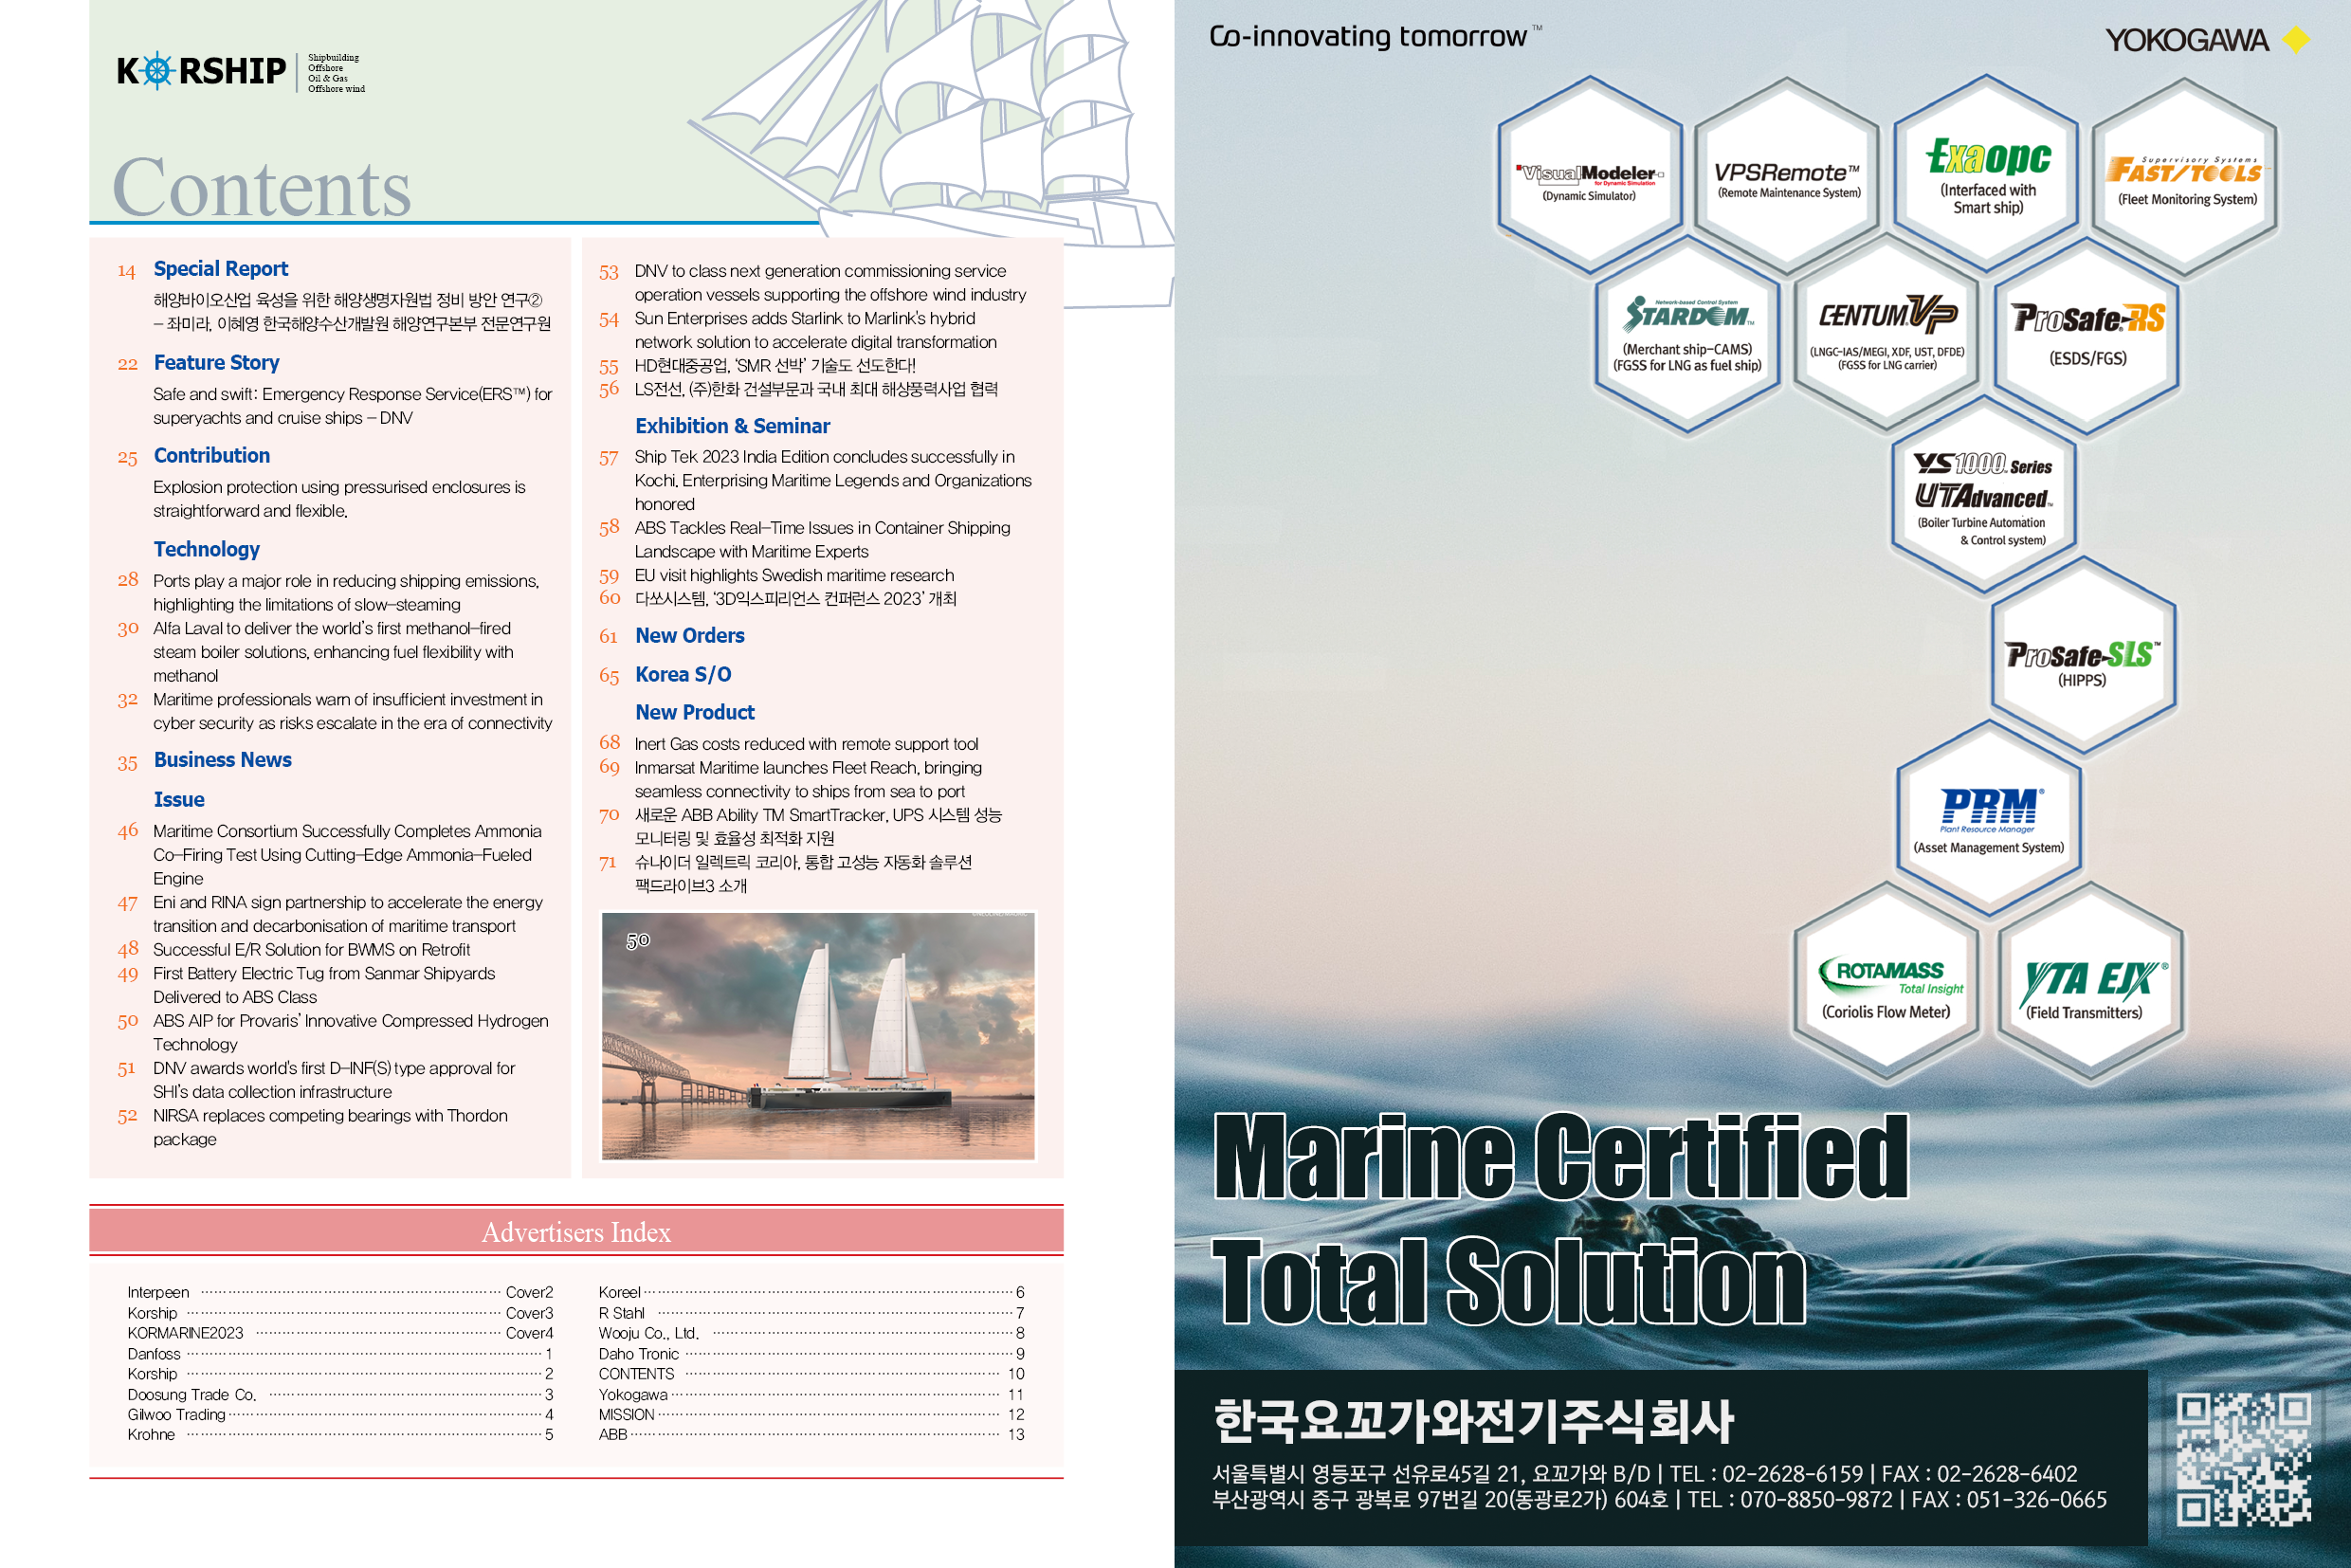Open the Feature Story section heading
This screenshot has height=1568, width=2351.
pos(217,362)
